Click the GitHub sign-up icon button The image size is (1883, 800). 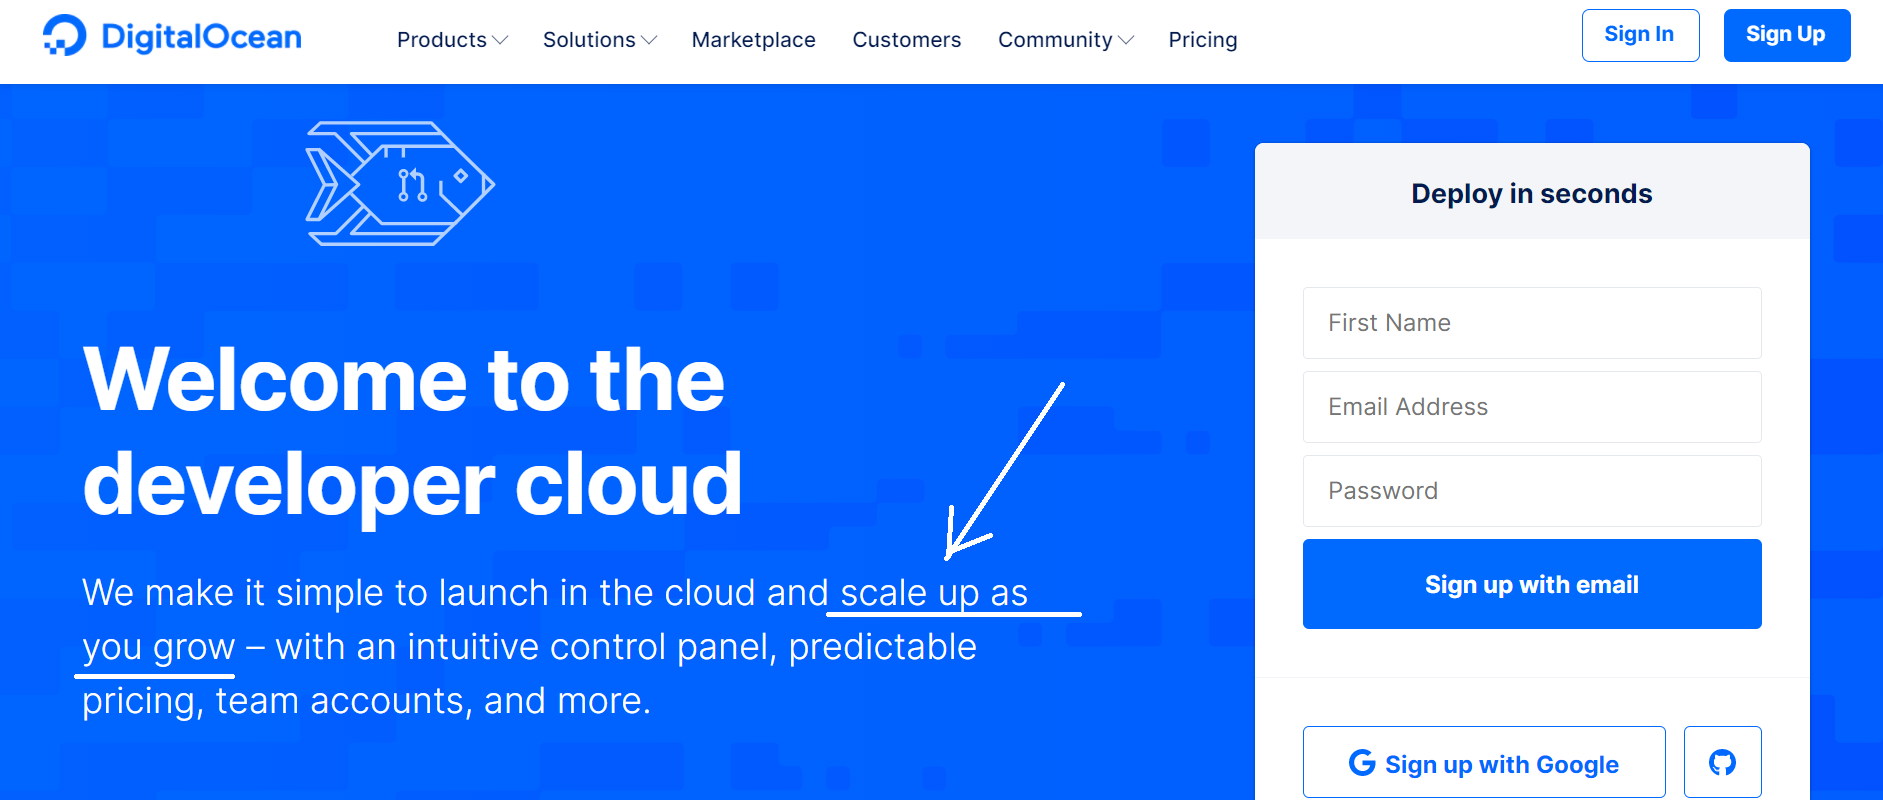[x=1722, y=763]
